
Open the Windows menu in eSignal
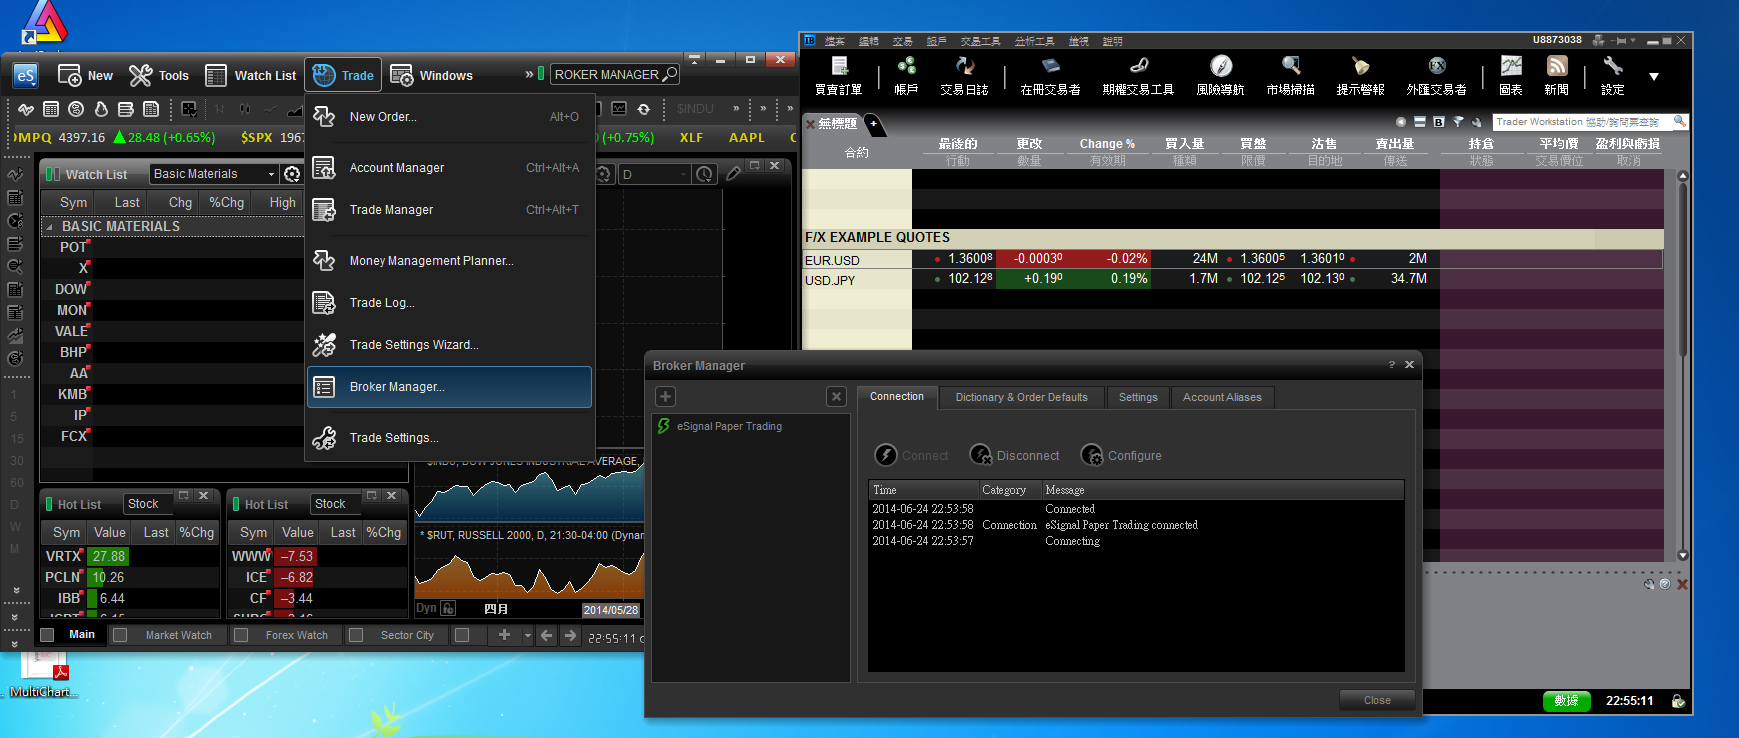[431, 75]
